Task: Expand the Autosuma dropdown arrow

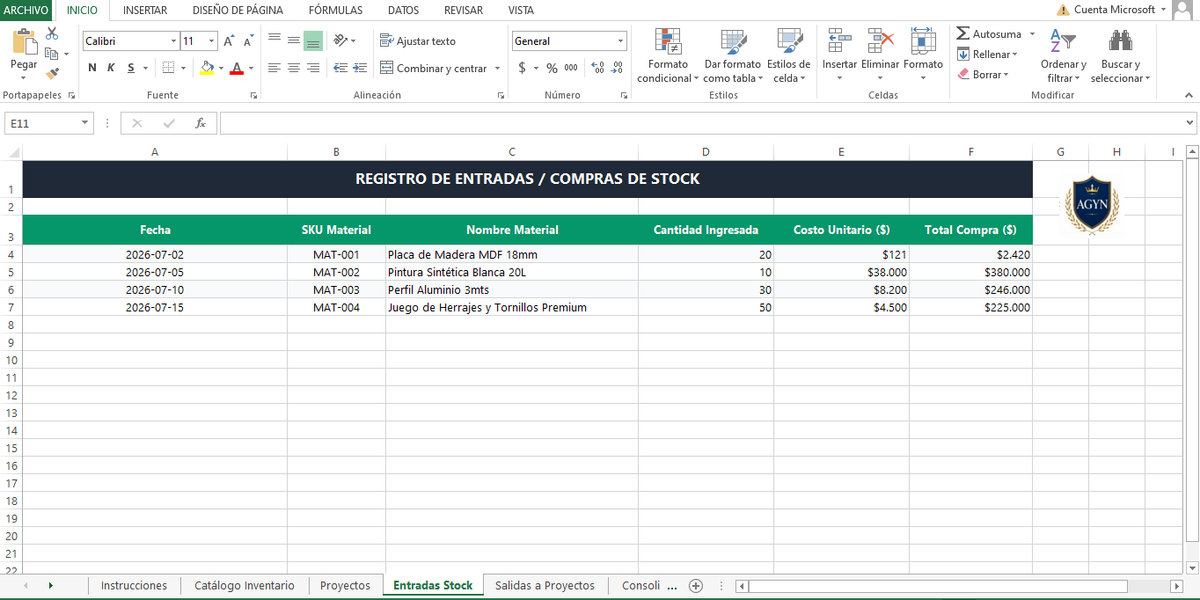Action: 1032,34
